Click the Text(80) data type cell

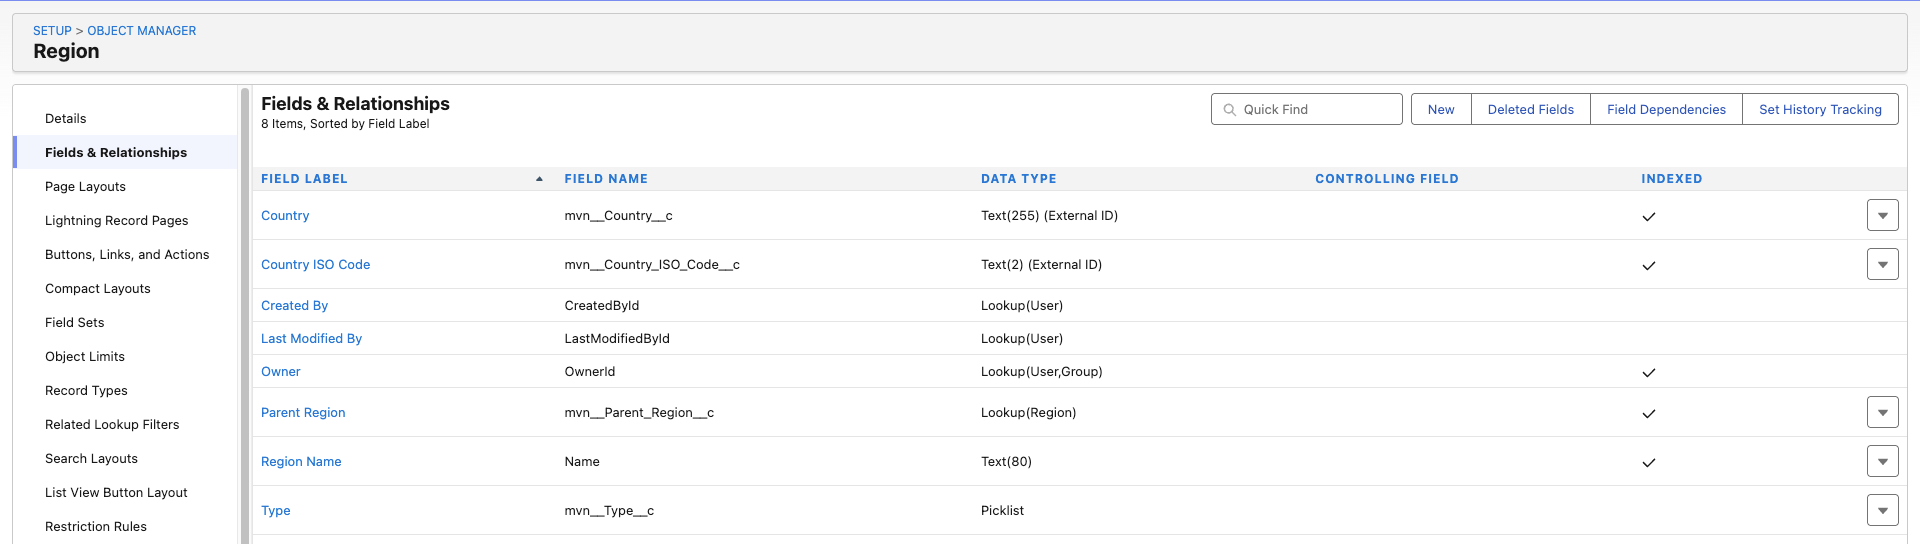tap(1006, 461)
